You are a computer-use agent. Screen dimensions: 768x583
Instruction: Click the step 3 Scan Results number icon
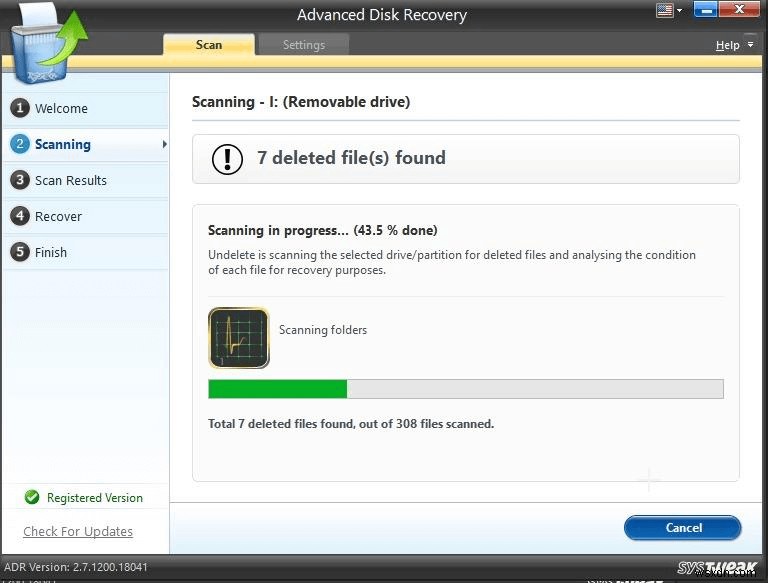click(x=20, y=180)
